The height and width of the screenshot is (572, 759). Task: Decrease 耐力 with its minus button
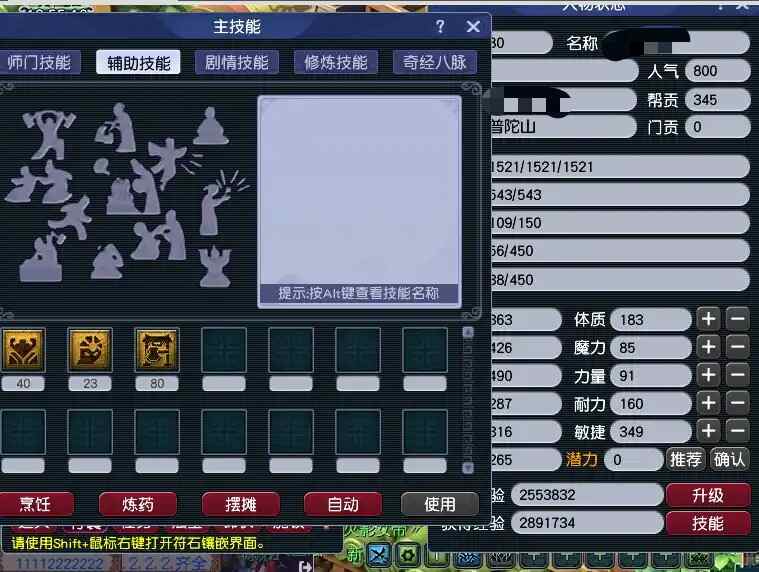737,403
